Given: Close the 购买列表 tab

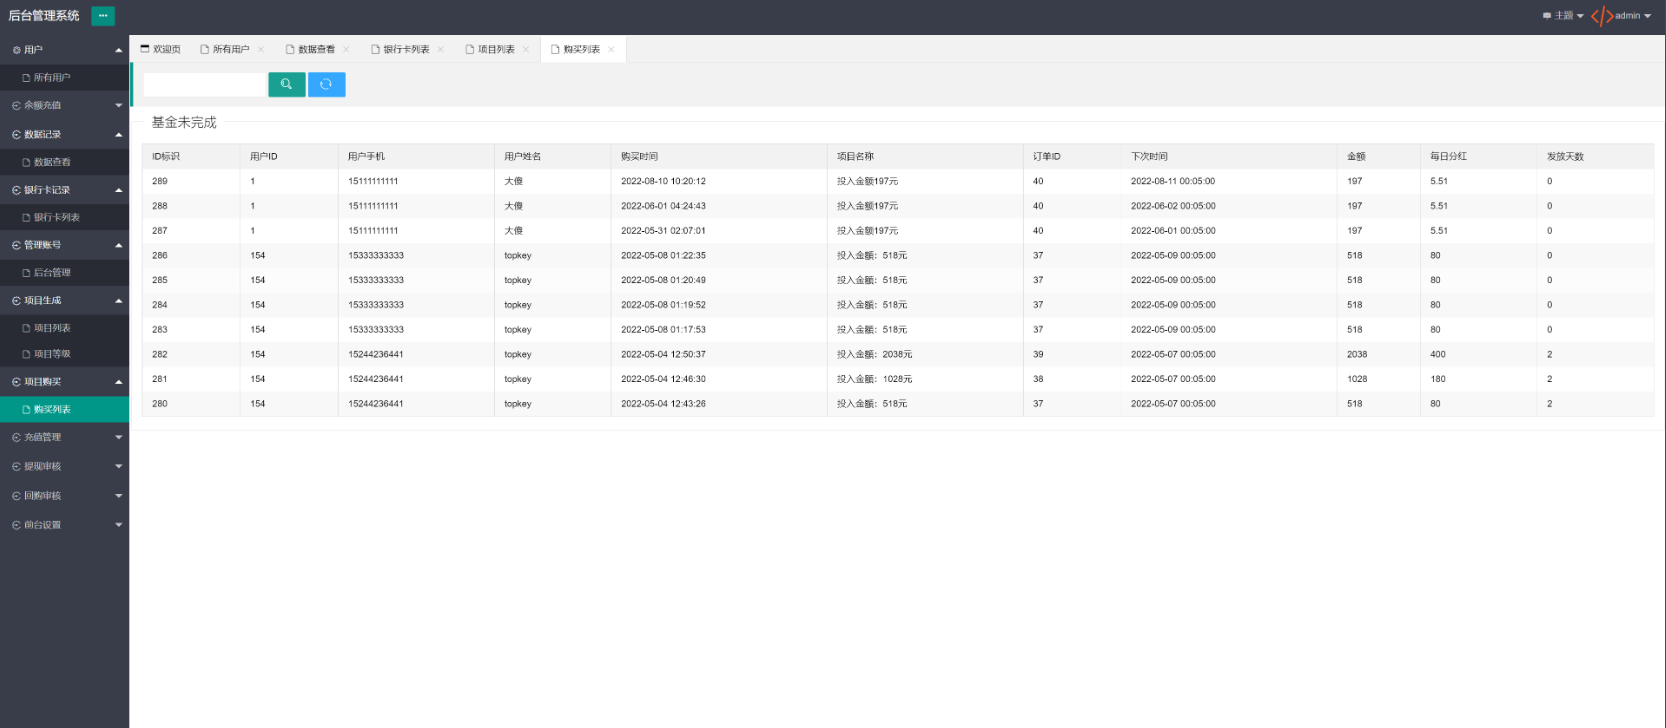Looking at the screenshot, I should click(x=611, y=50).
